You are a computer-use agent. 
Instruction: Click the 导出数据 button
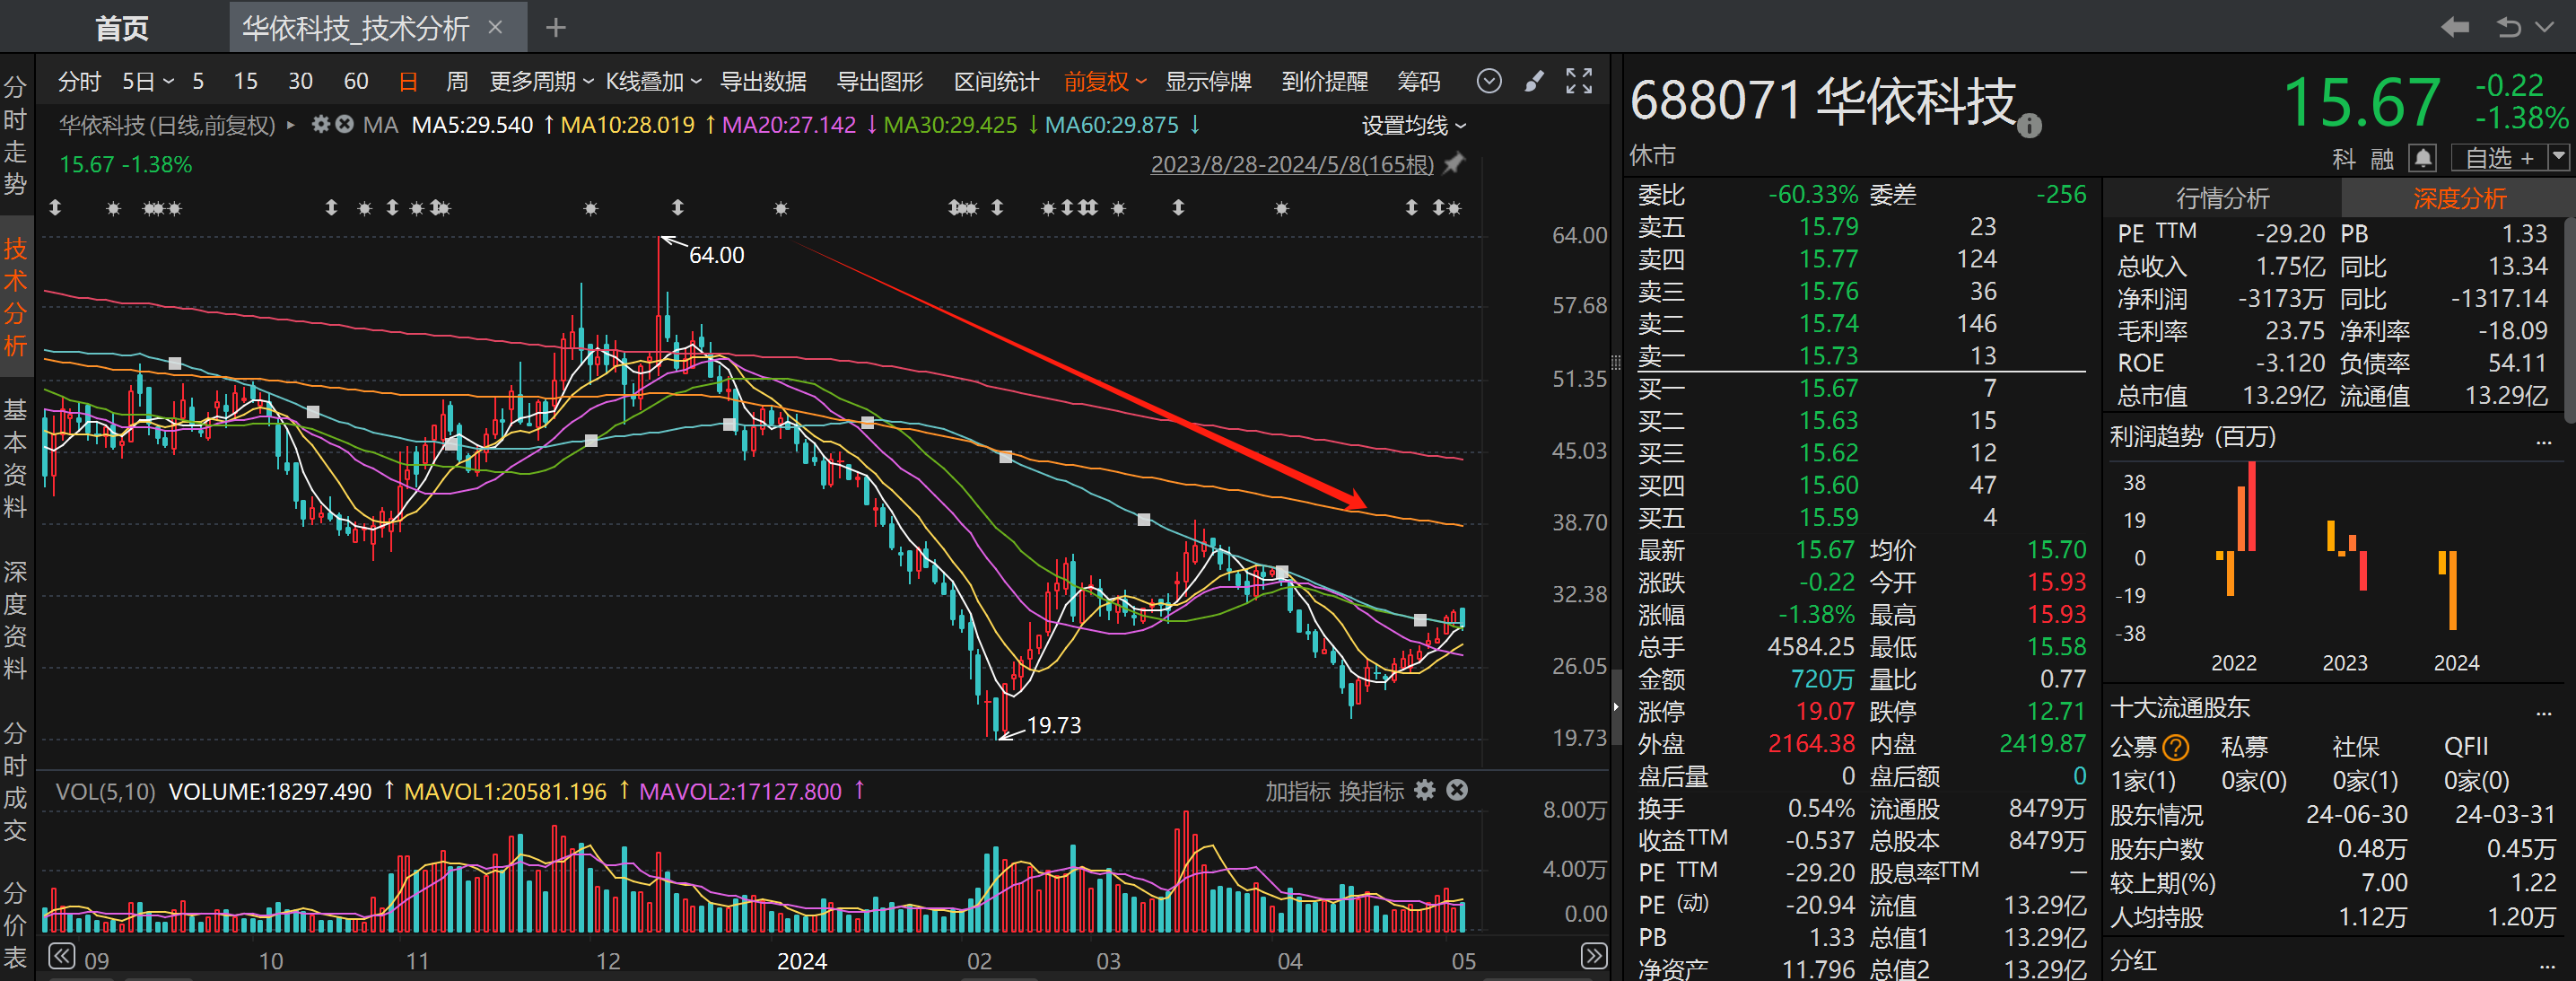tap(763, 81)
